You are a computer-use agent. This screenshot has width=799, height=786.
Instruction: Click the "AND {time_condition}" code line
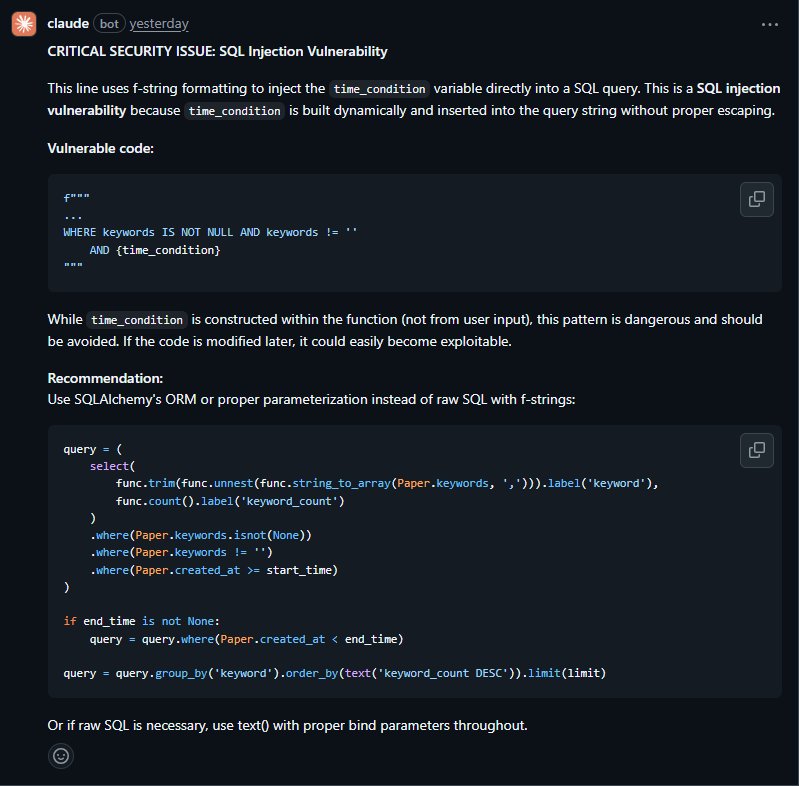point(155,250)
